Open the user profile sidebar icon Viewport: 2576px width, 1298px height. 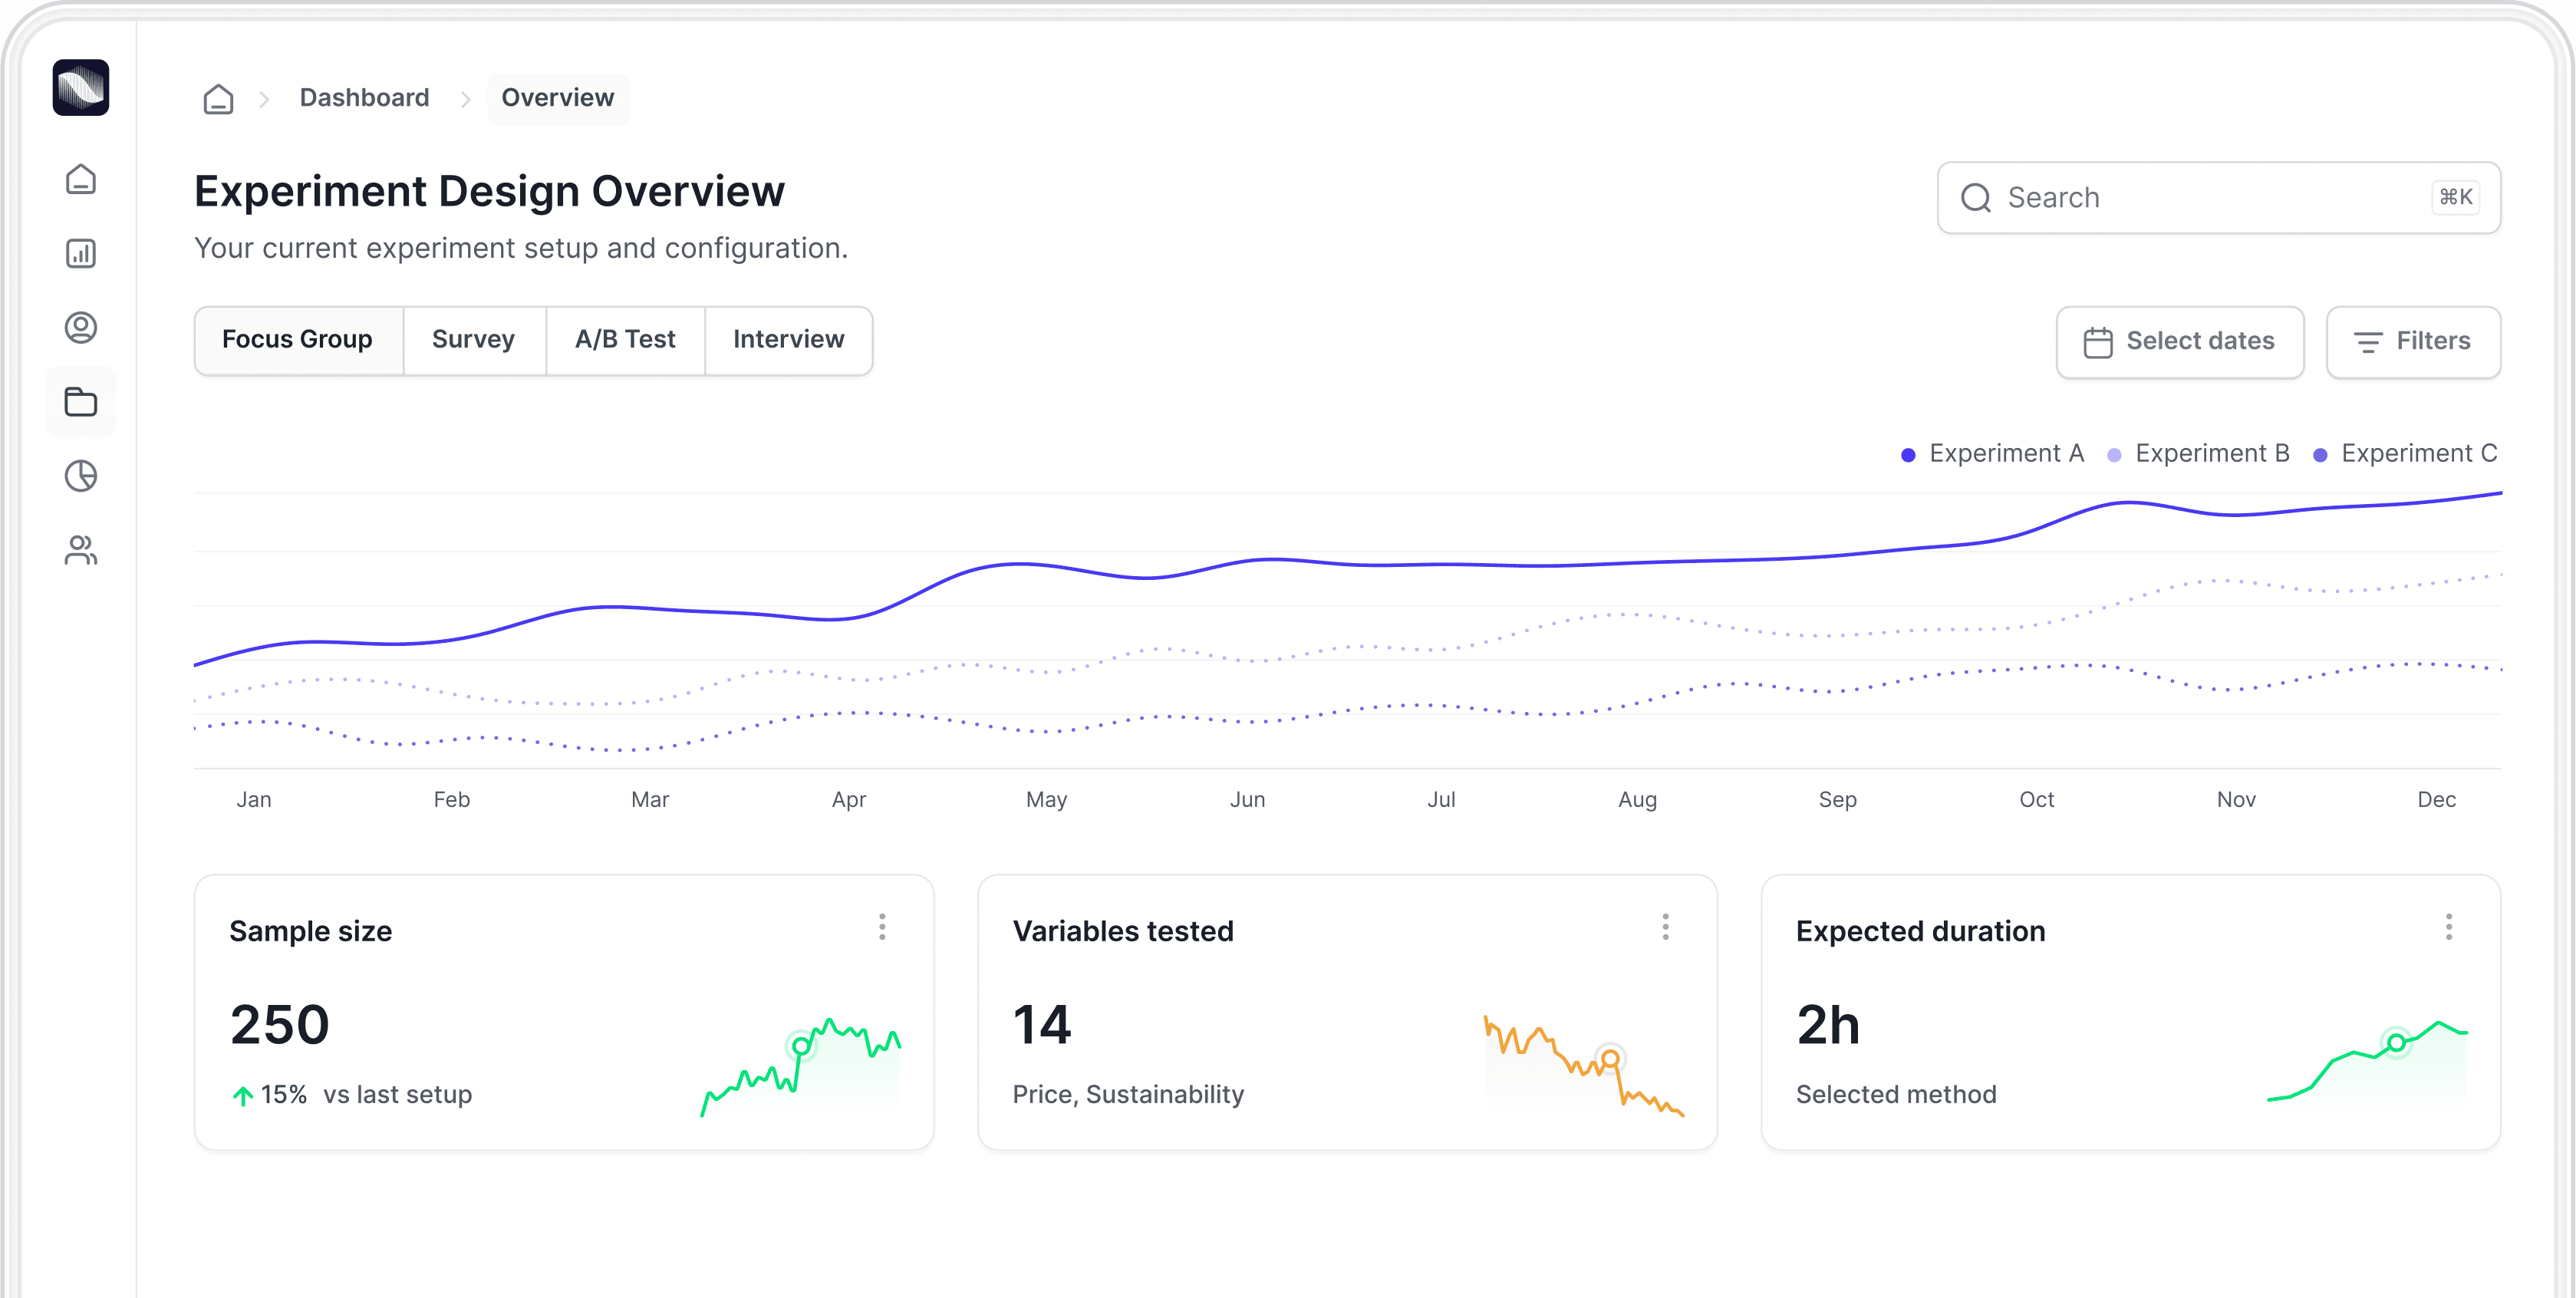tap(81, 327)
